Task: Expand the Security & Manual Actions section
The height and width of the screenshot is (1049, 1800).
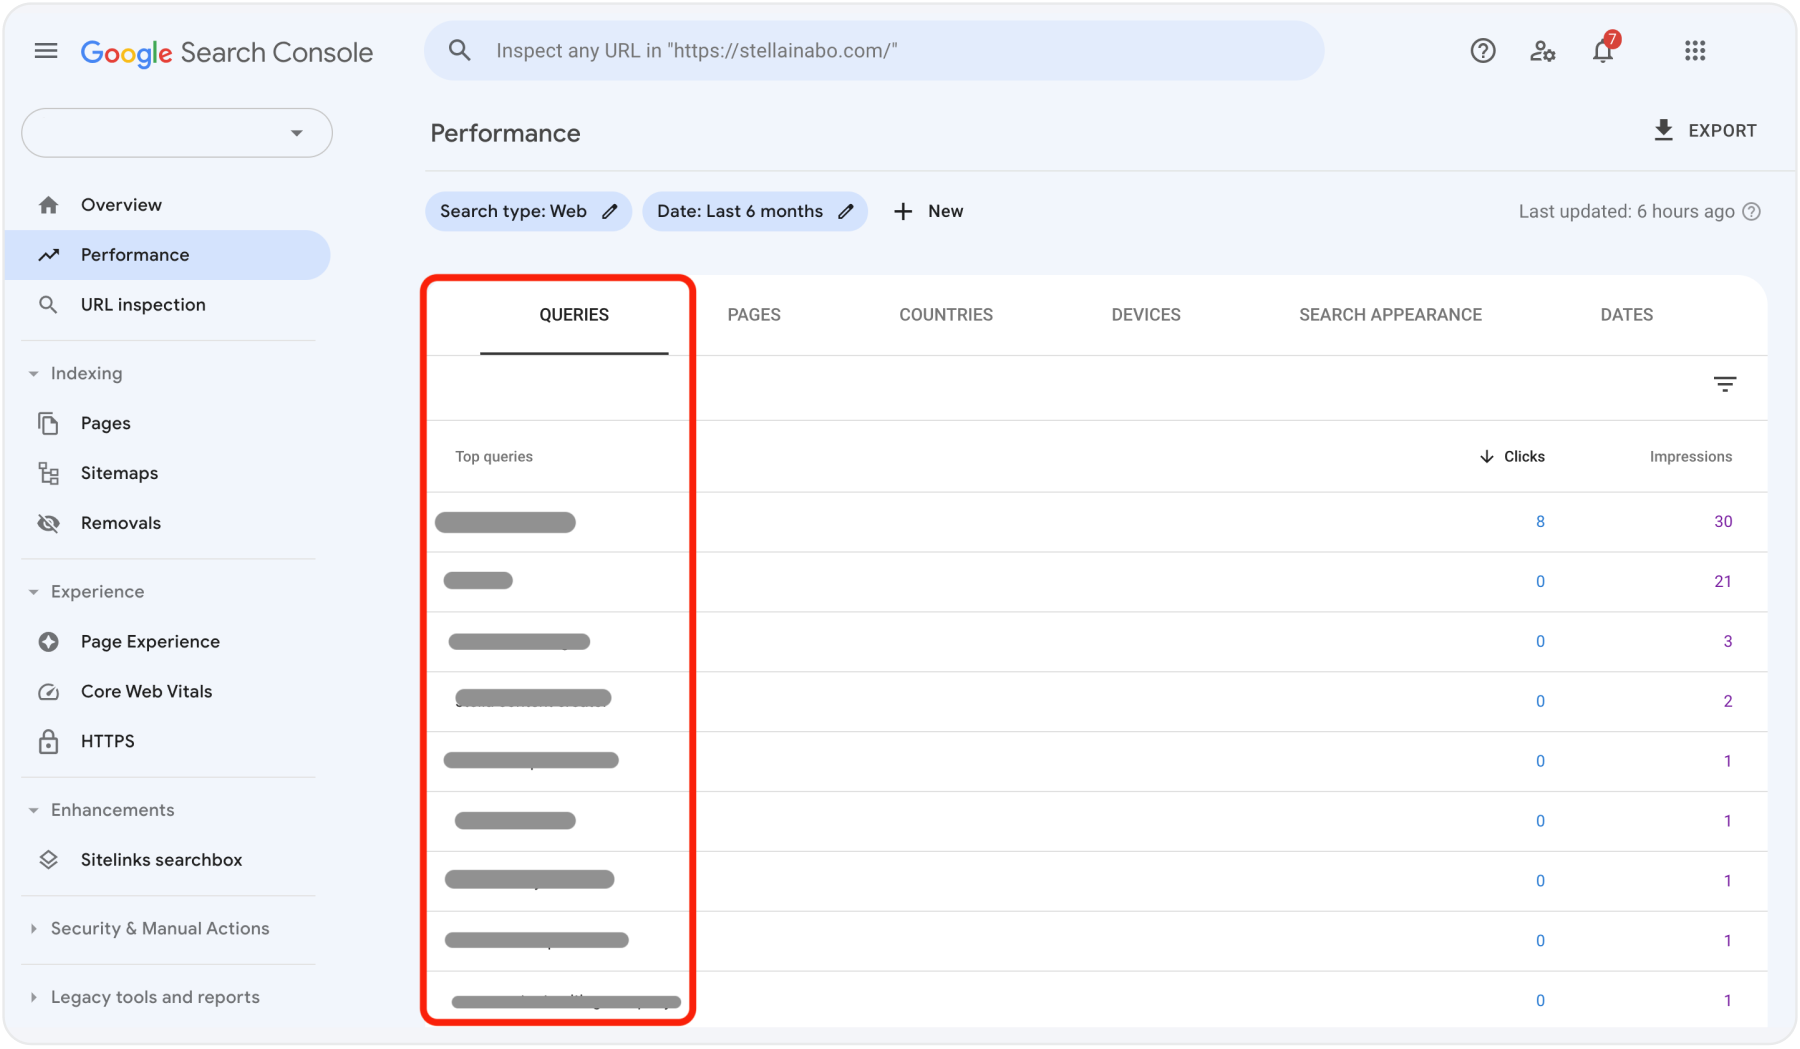Action: [159, 928]
